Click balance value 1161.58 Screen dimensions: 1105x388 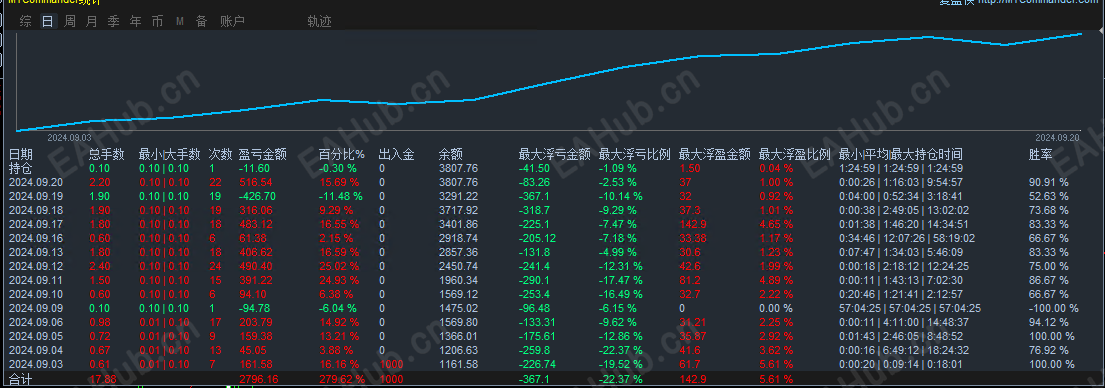pos(458,364)
